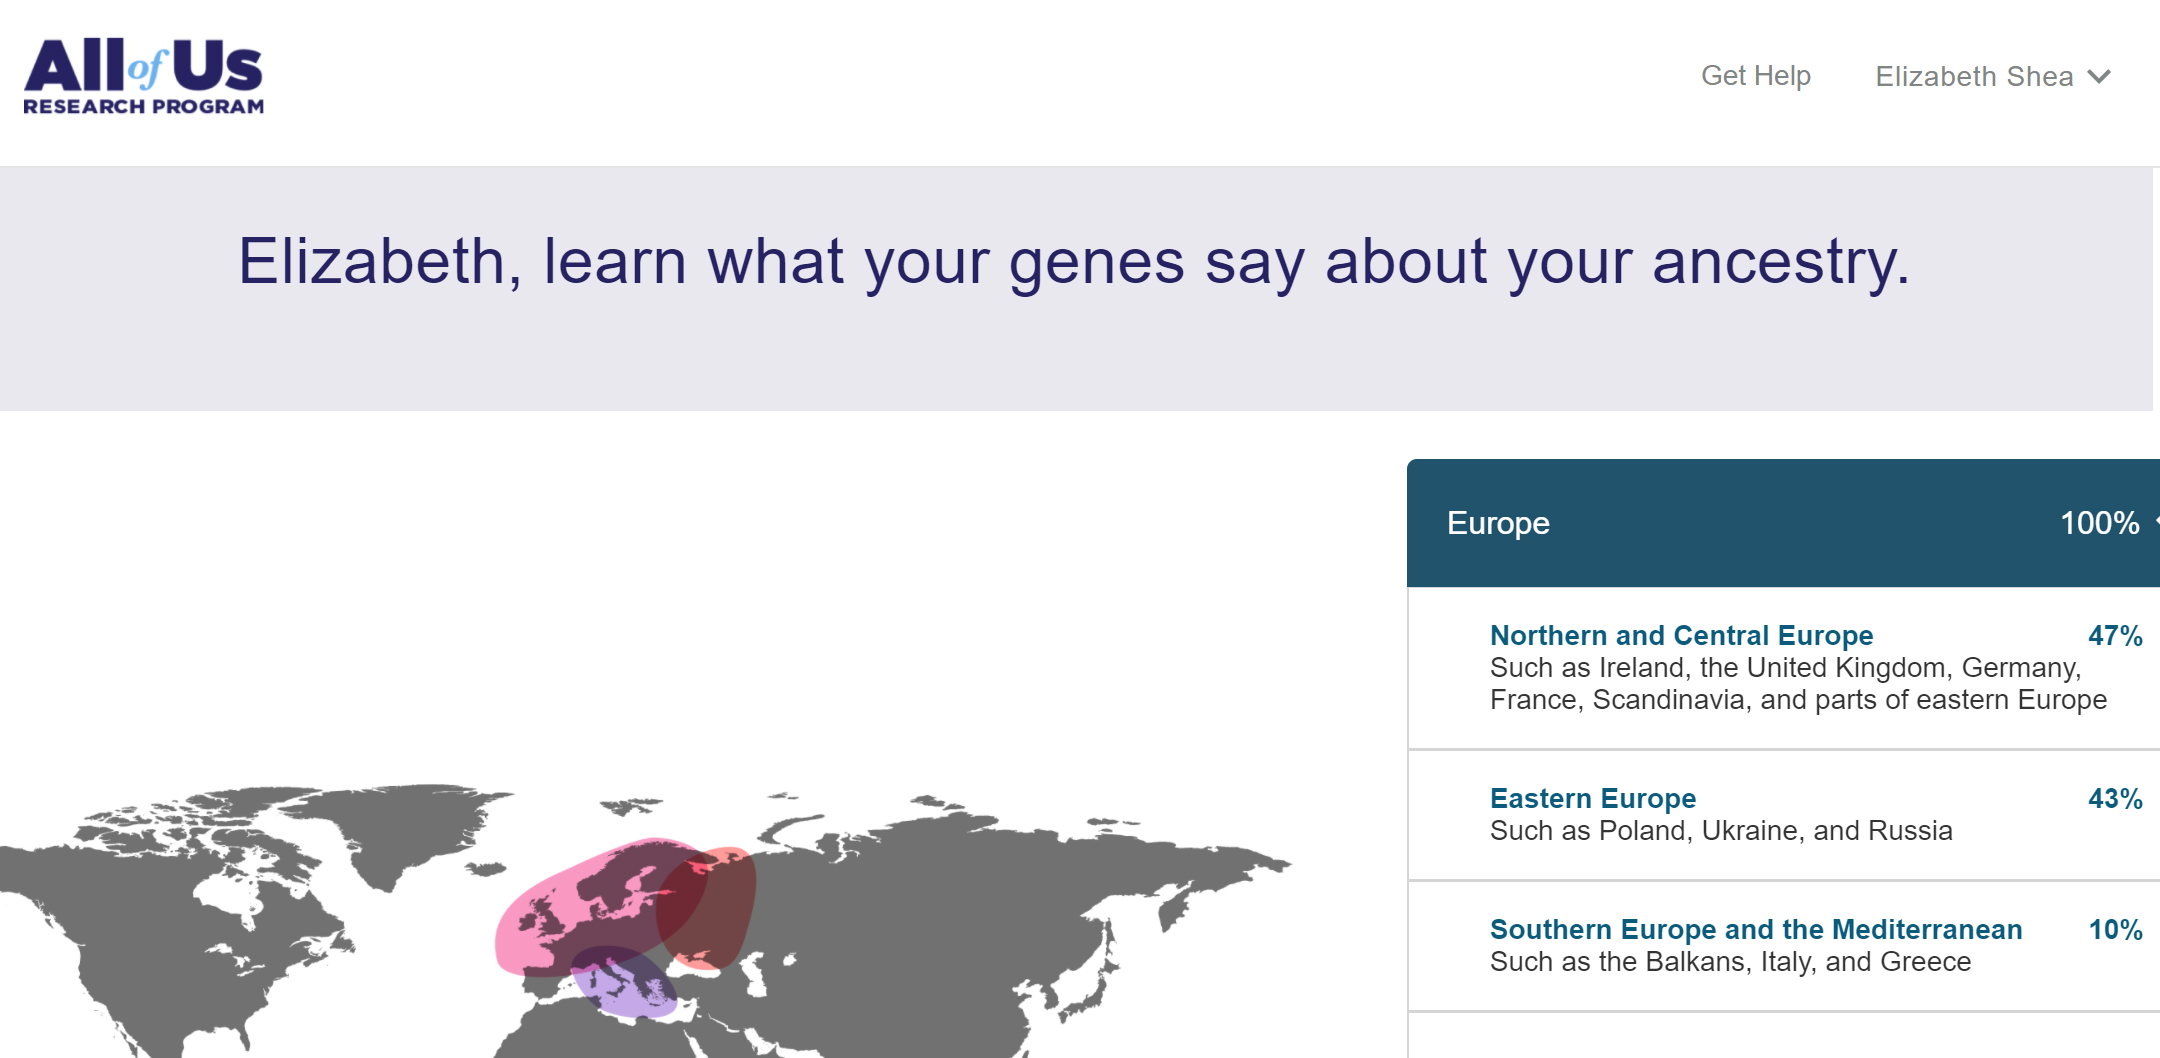Click the 47% ancestry percentage
The height and width of the screenshot is (1058, 2160).
[x=2115, y=635]
